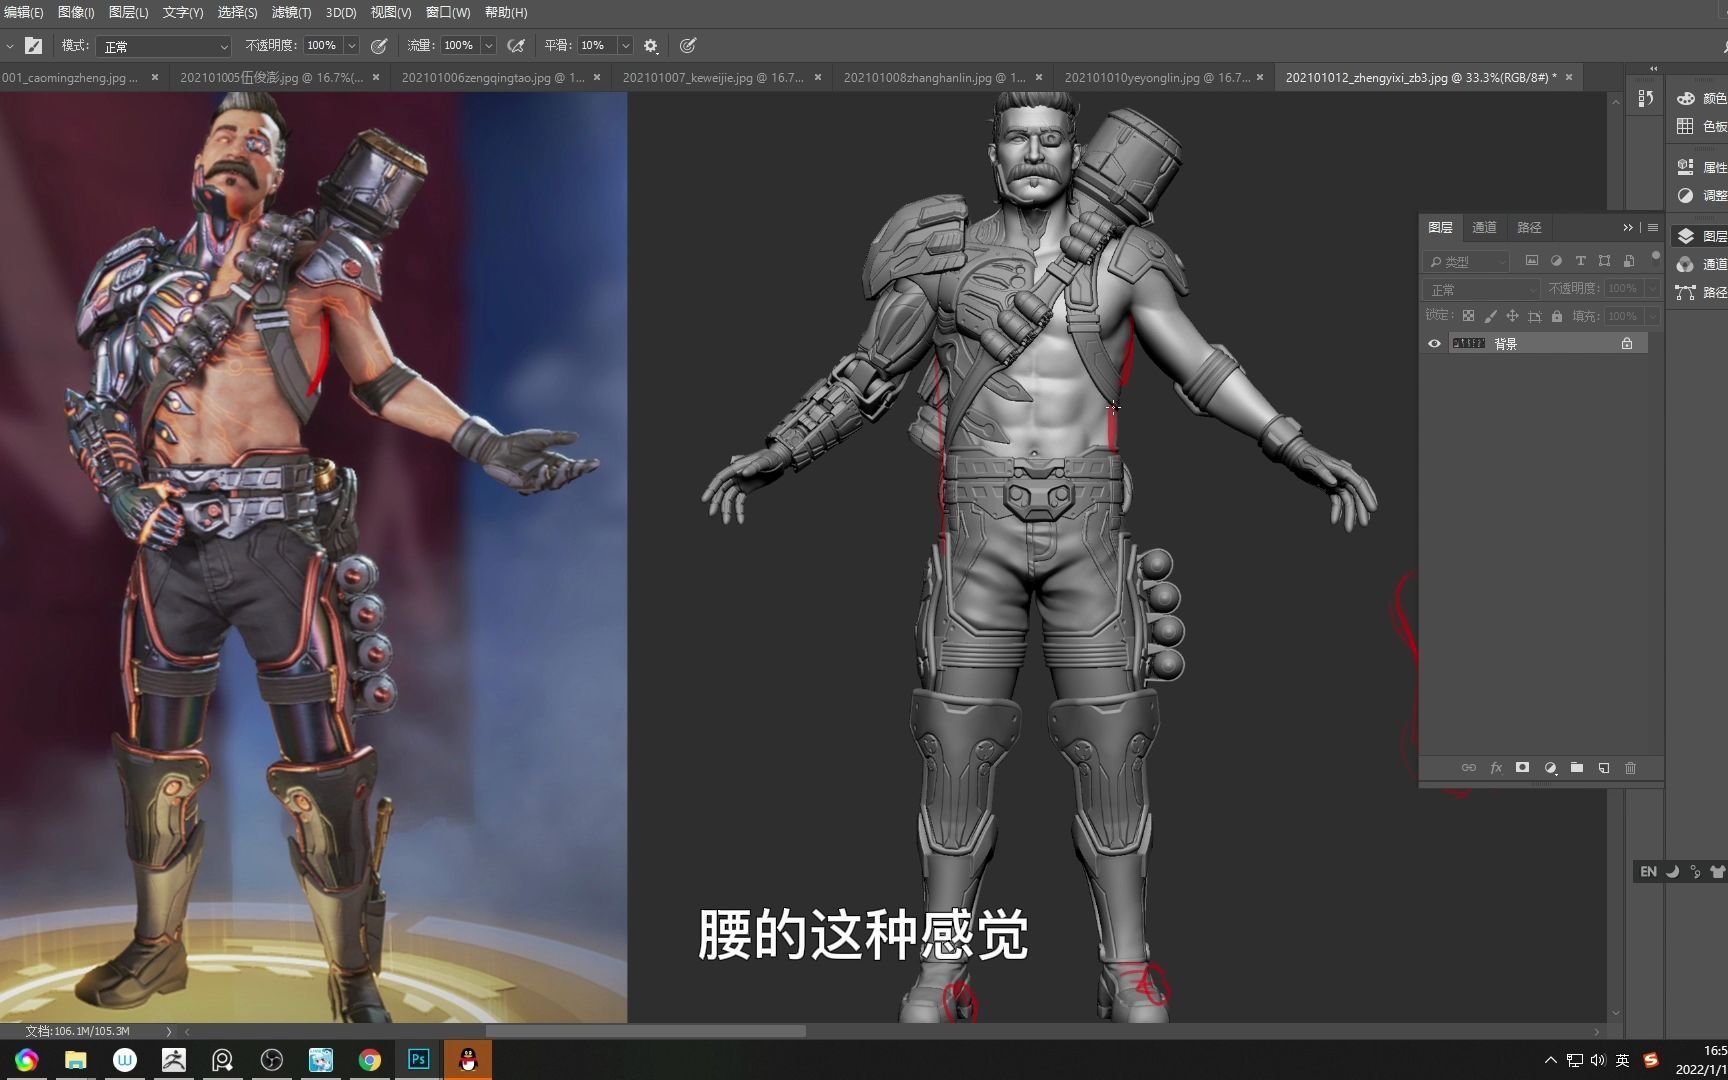Click the link layers icon

click(x=1469, y=767)
